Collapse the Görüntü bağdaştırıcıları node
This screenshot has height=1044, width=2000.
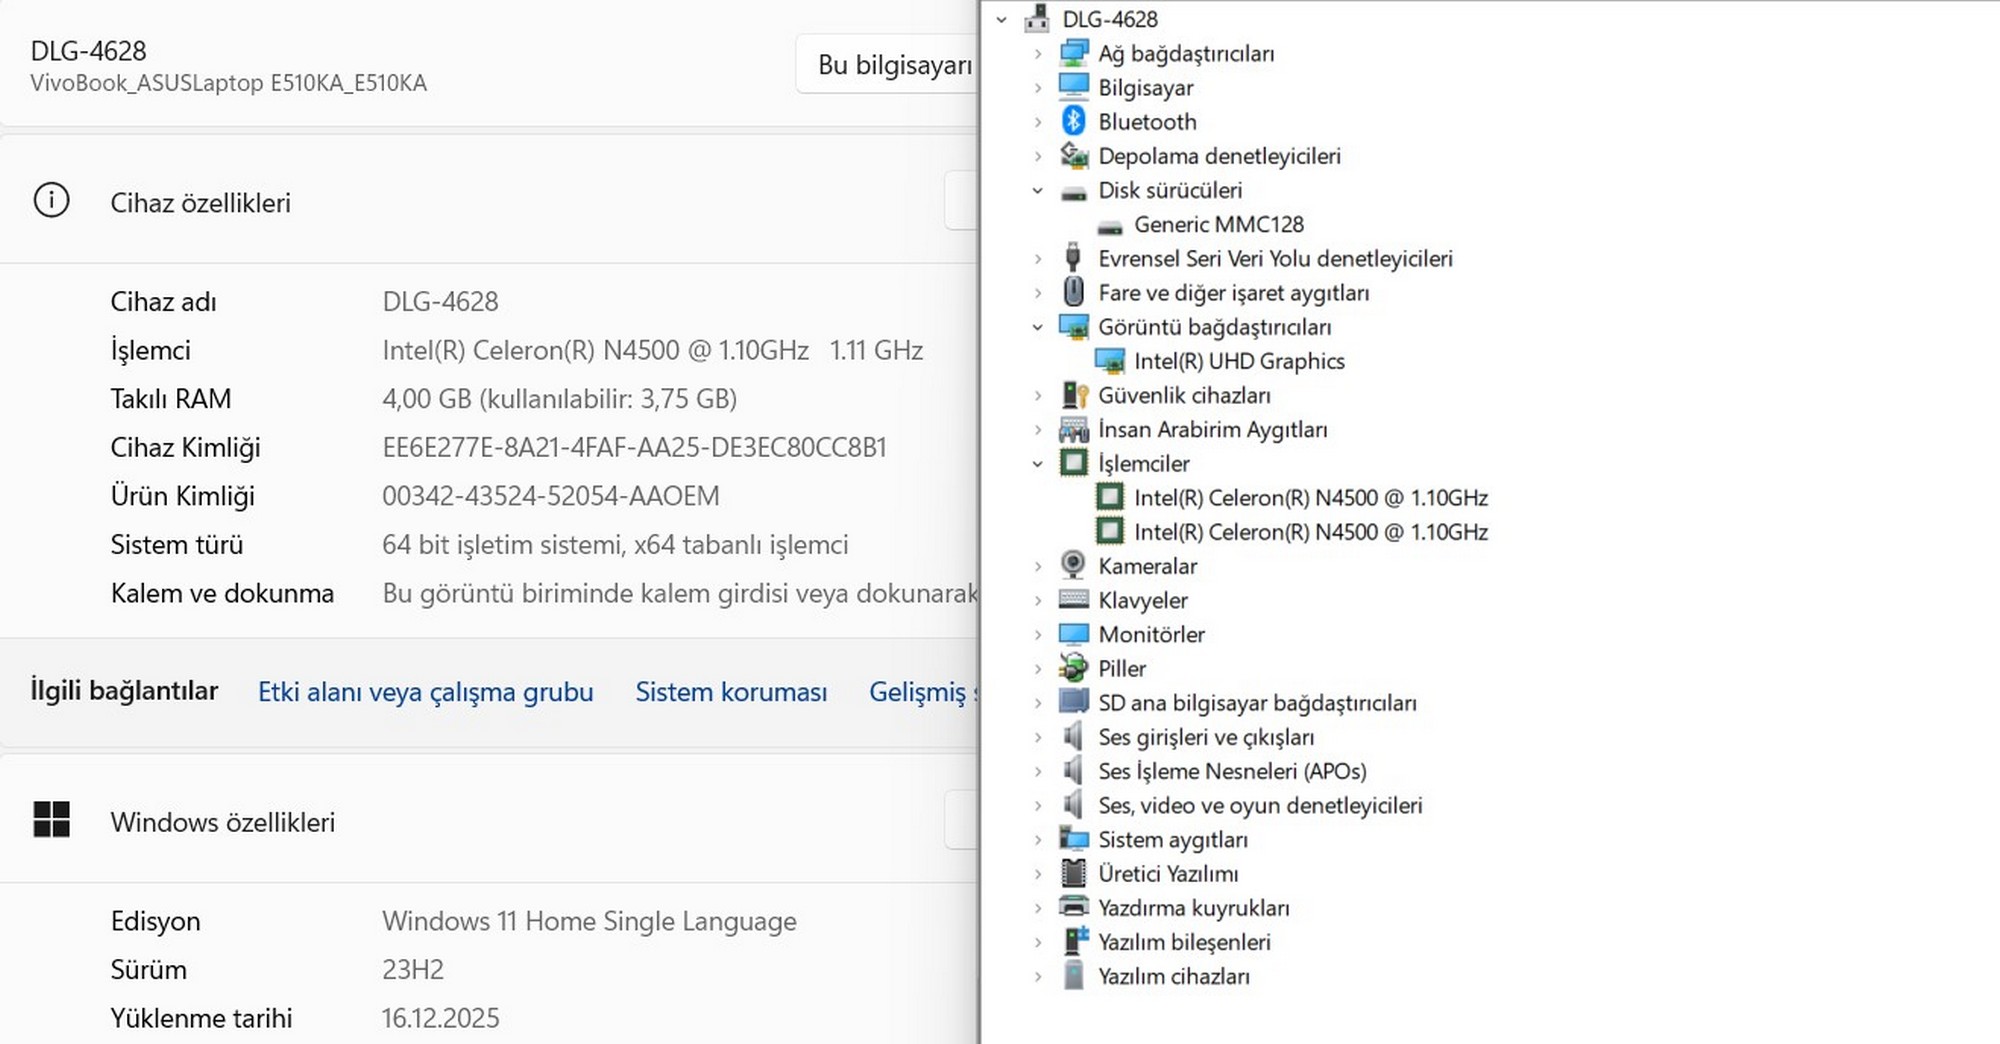tap(1037, 327)
